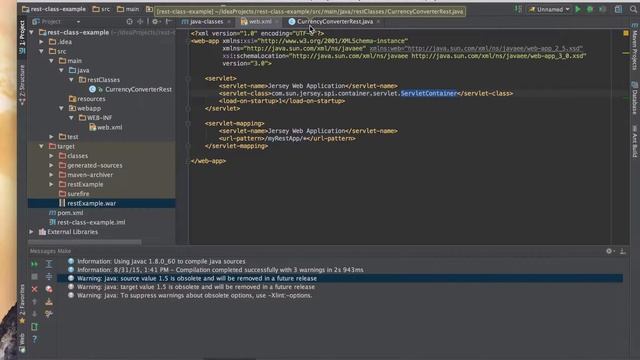Expand the generated-sources folder
The image size is (640, 360).
coord(51,165)
